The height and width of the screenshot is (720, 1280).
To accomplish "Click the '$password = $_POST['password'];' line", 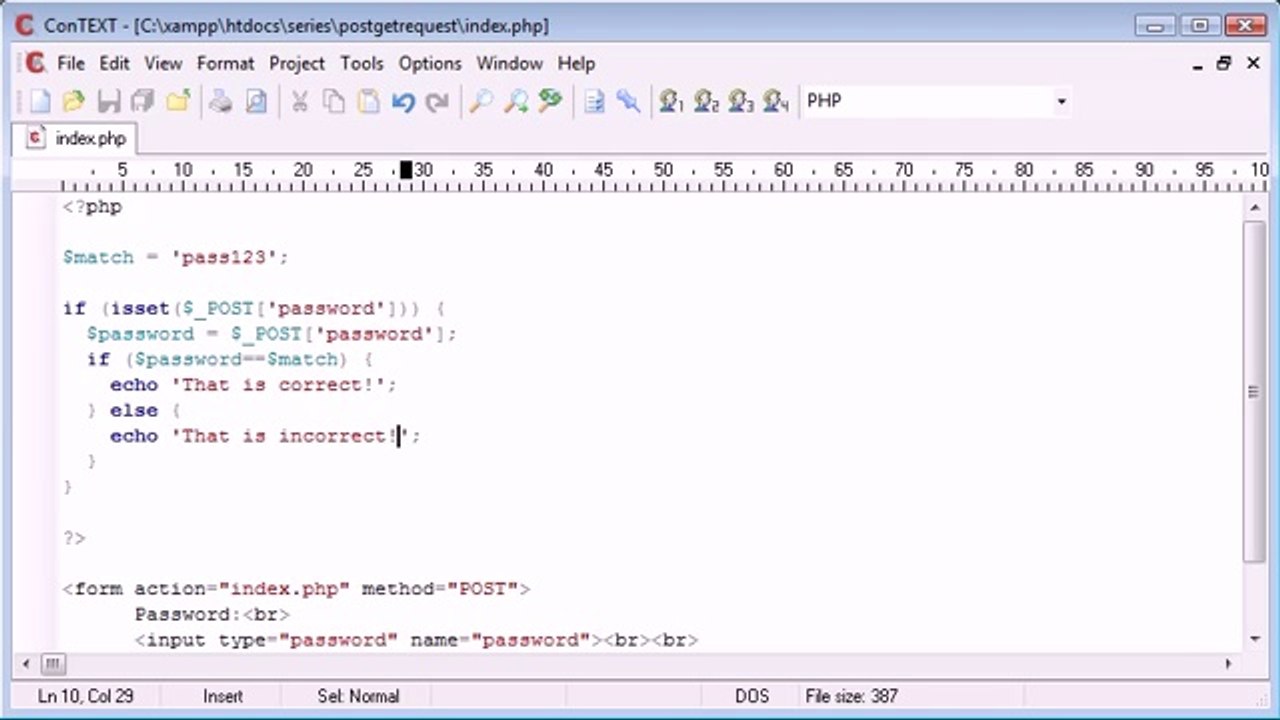I will pyautogui.click(x=271, y=334).
